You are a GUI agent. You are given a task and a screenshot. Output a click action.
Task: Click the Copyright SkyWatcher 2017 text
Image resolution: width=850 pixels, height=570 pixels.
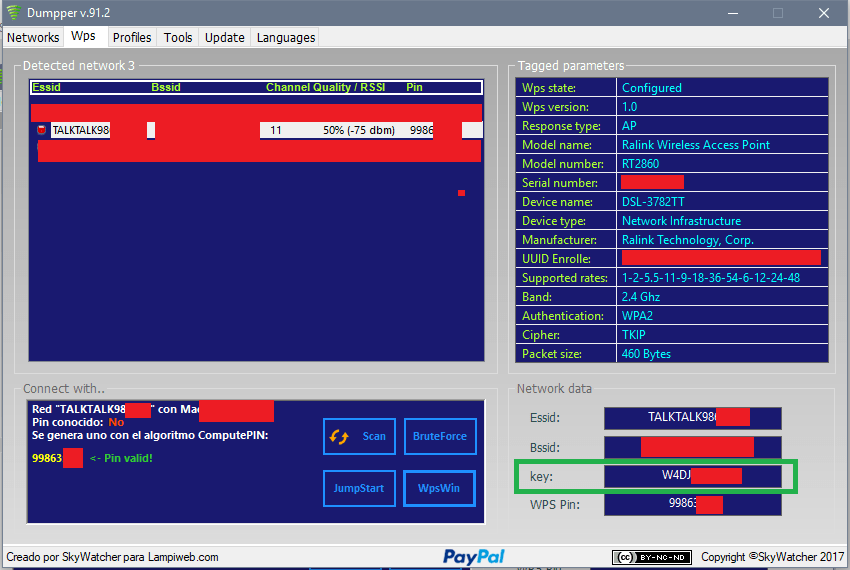[772, 557]
